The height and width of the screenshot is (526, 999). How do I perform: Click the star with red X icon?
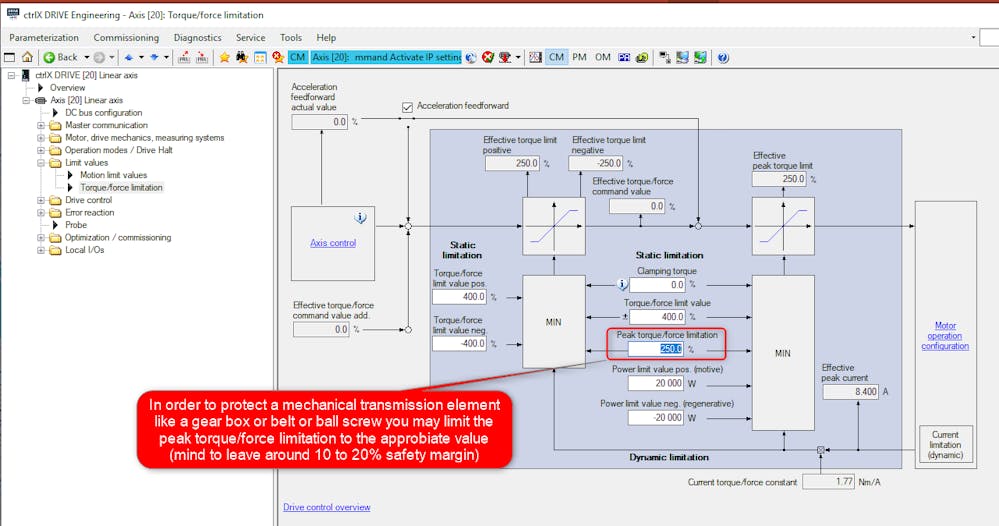click(278, 58)
